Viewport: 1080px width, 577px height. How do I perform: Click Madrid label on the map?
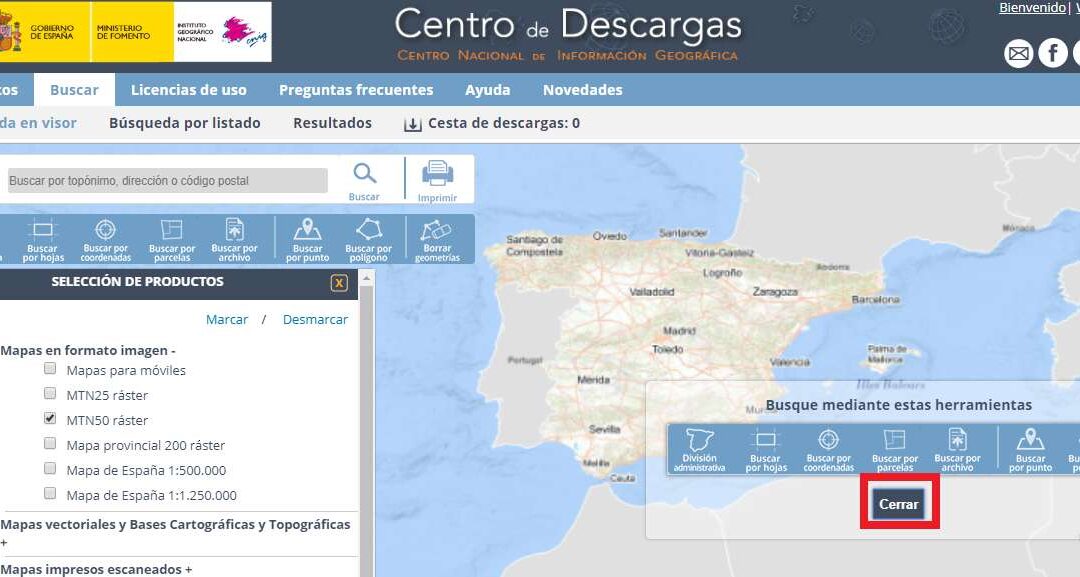(679, 331)
